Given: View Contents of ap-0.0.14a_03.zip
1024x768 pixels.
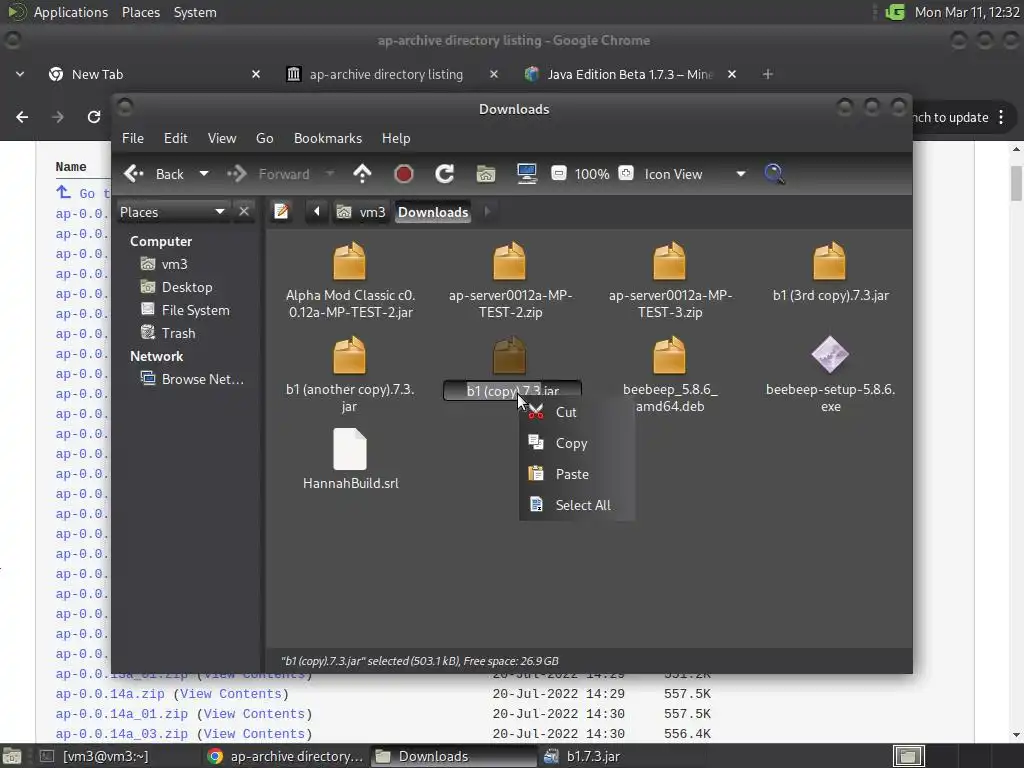Looking at the screenshot, I should click(255, 734).
